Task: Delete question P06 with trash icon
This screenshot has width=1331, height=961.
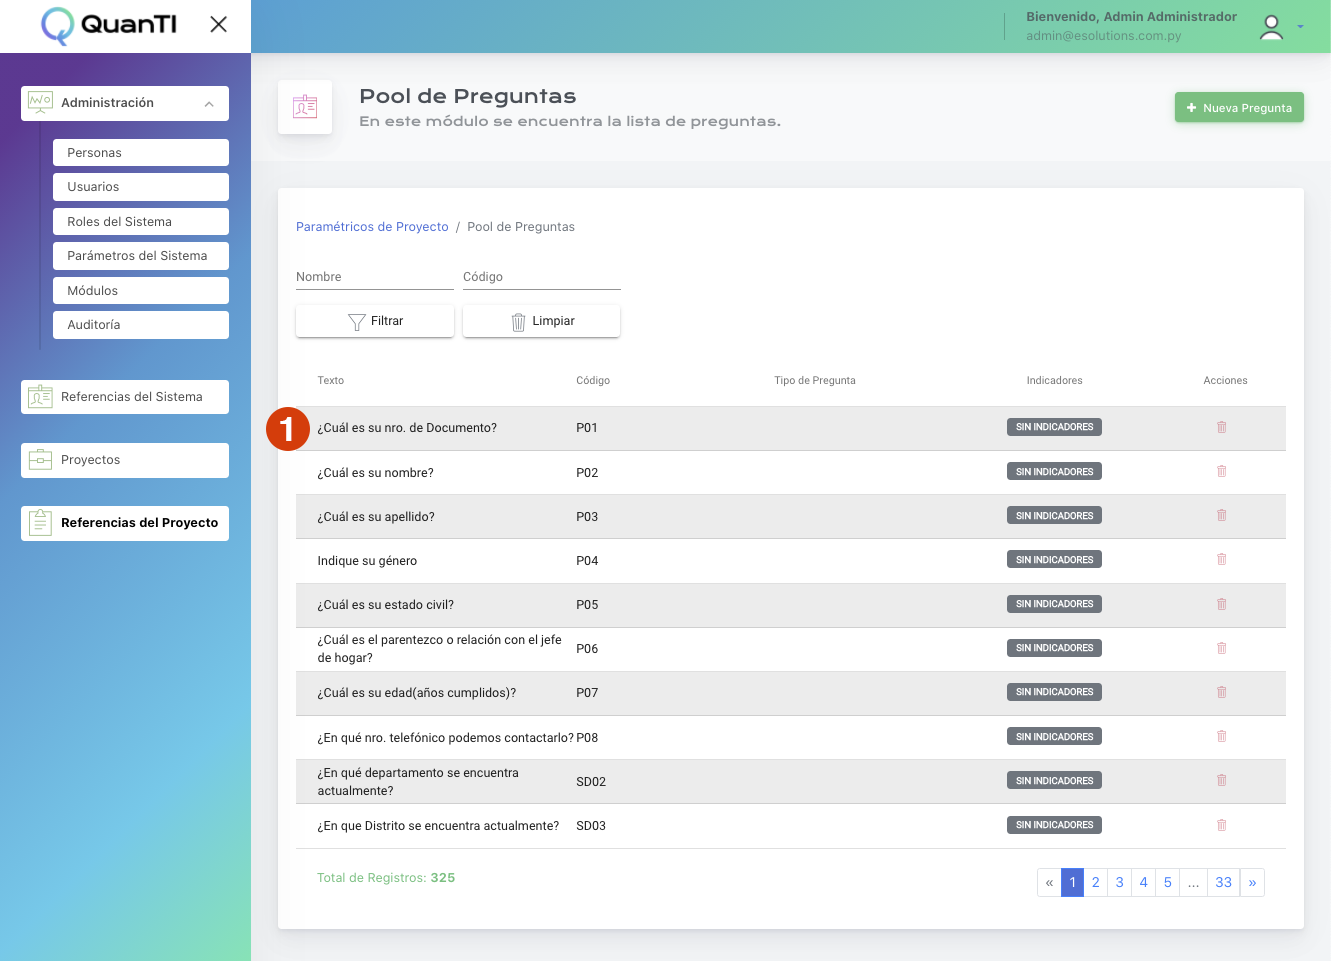Action: [1221, 648]
